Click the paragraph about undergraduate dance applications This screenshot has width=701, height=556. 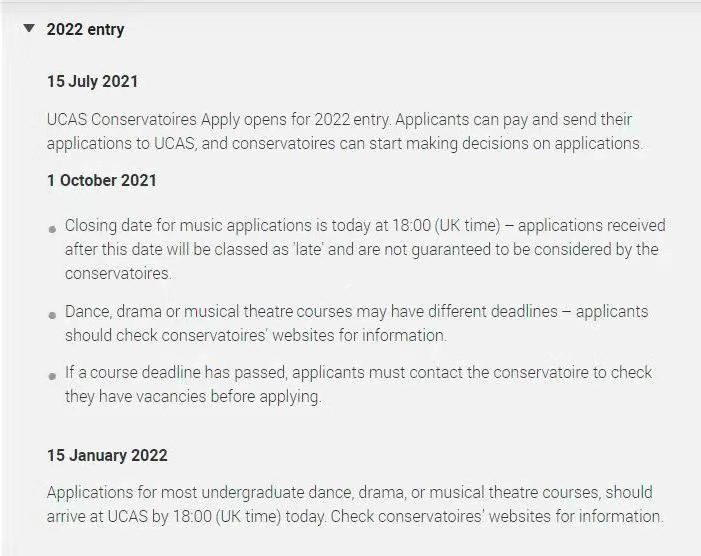pyautogui.click(x=355, y=504)
